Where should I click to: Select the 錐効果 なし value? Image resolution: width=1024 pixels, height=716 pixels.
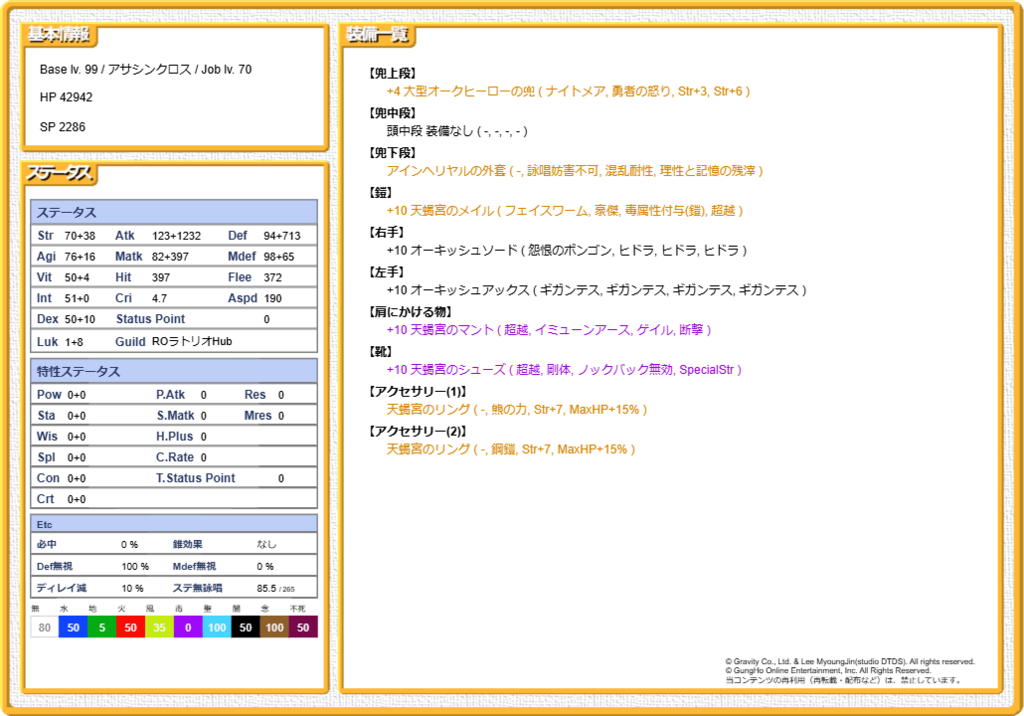pos(266,544)
